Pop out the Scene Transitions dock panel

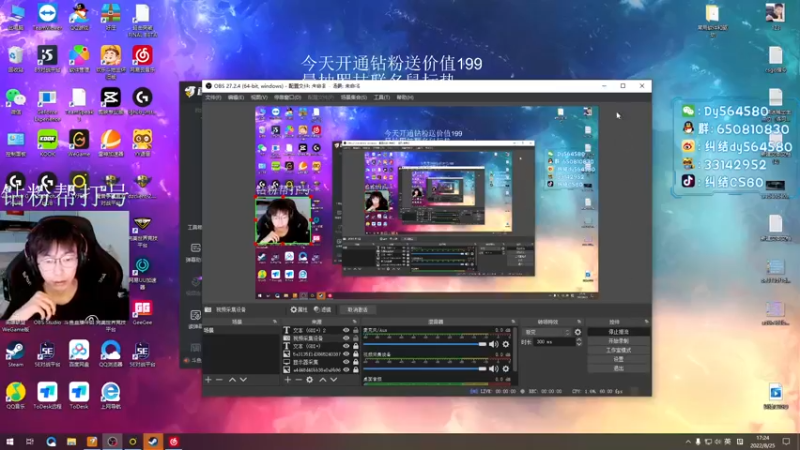579,322
